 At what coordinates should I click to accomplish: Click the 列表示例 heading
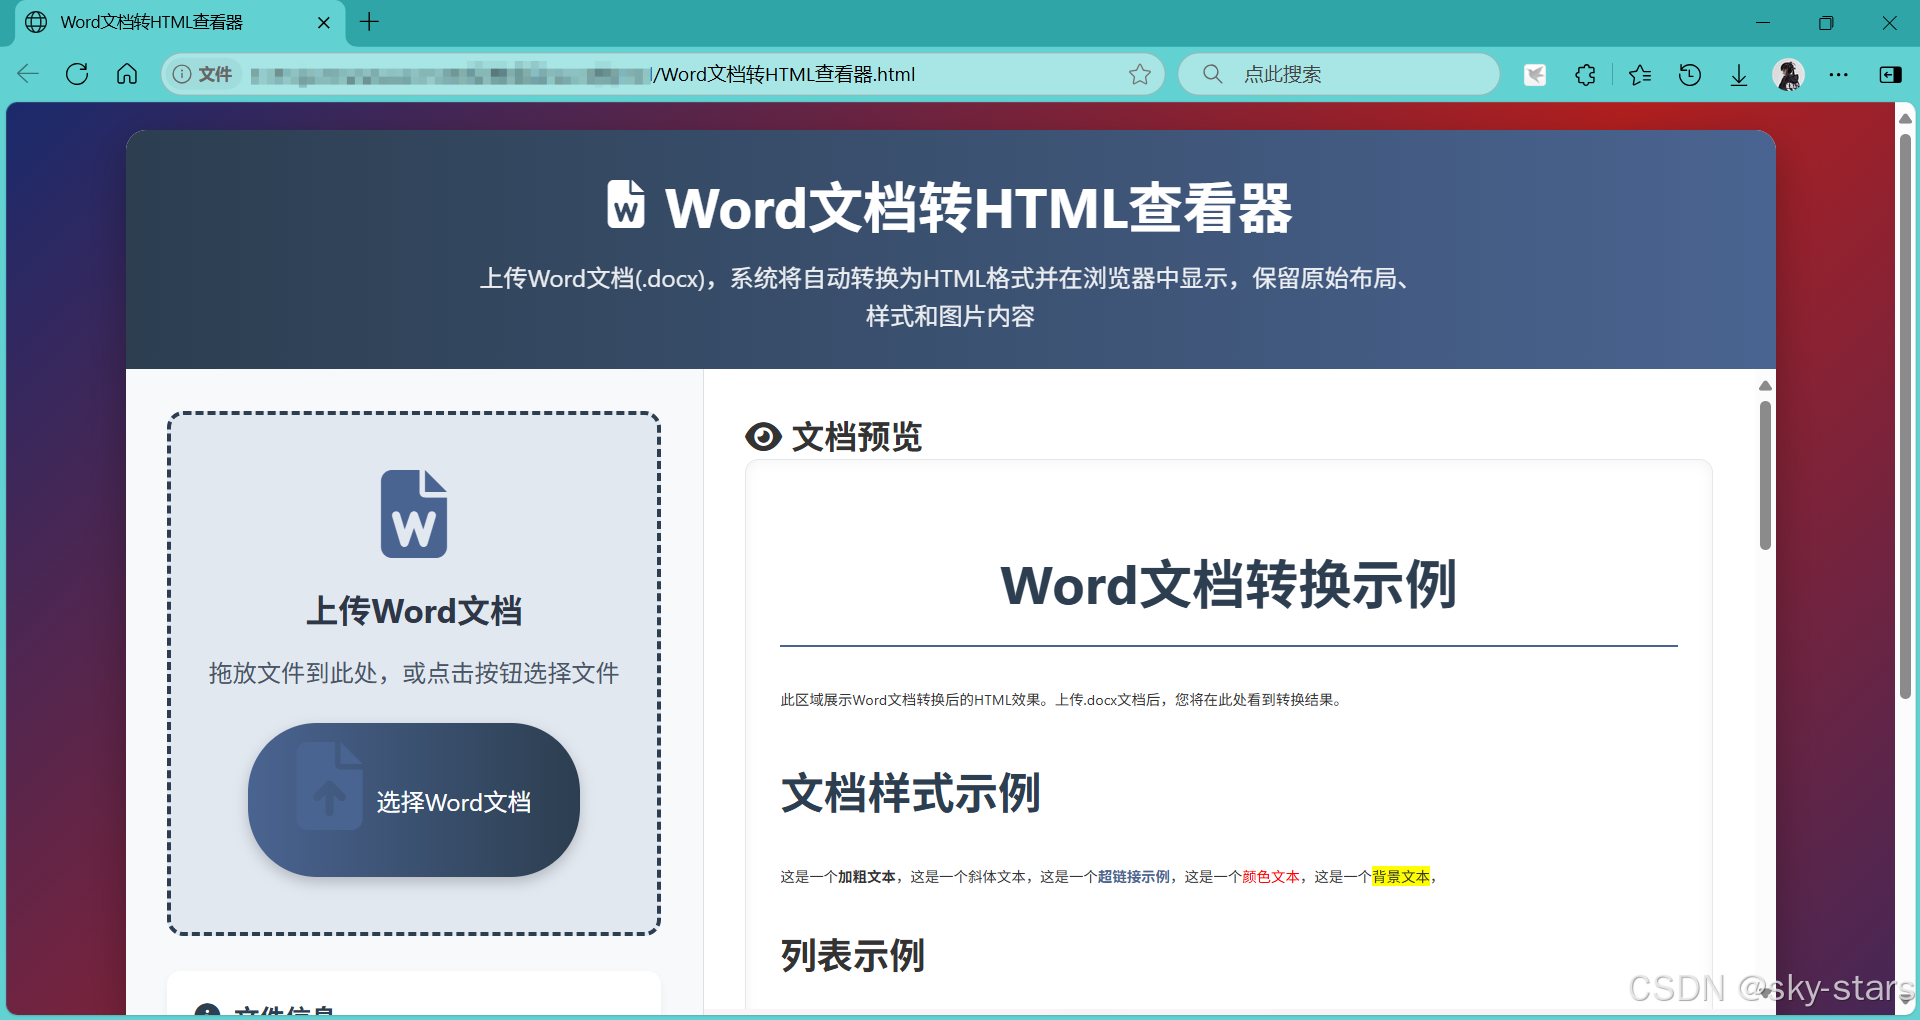point(853,956)
